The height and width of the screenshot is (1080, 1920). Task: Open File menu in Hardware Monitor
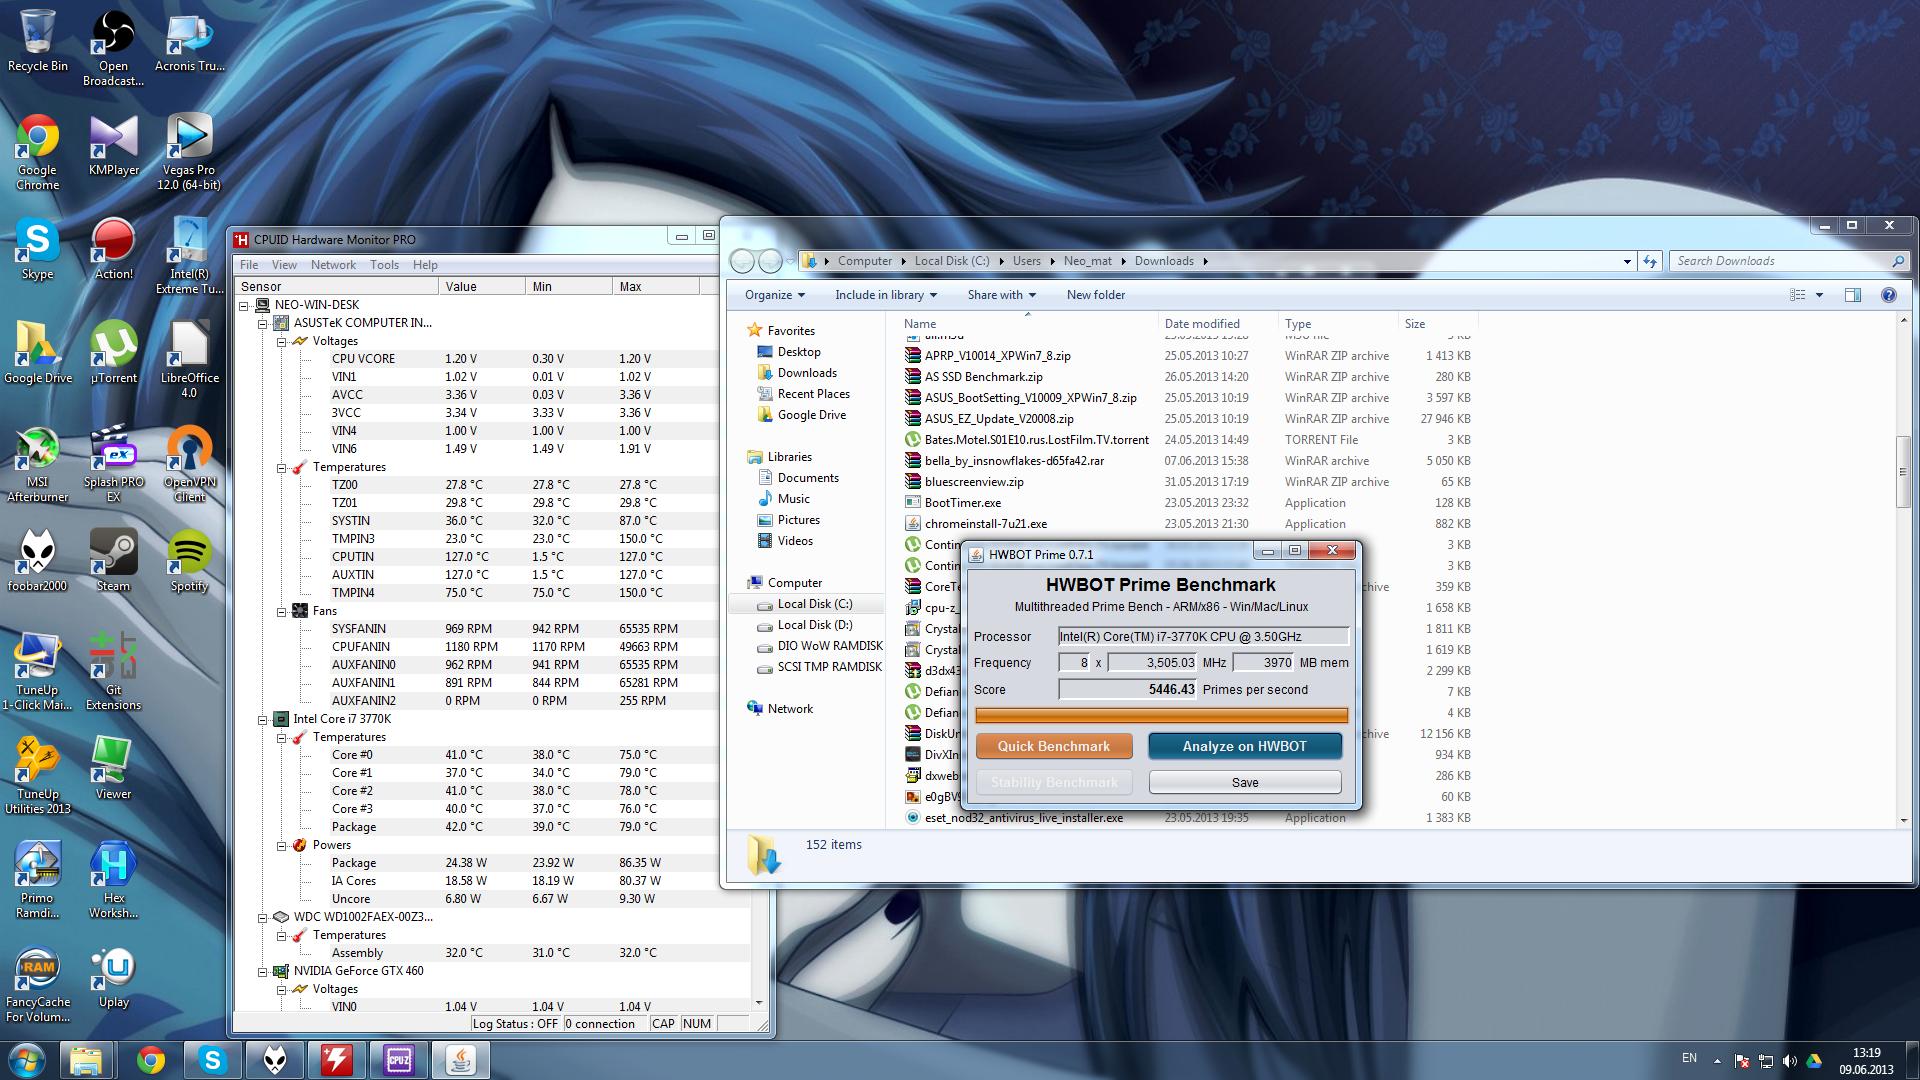[249, 265]
